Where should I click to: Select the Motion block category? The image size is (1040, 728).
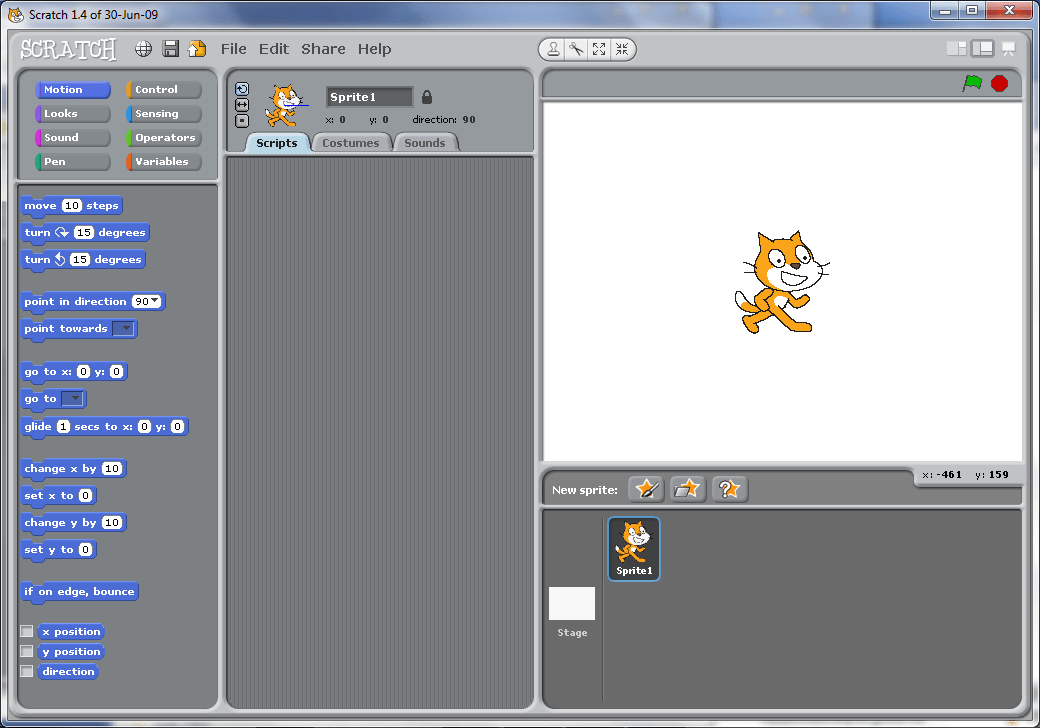(72, 90)
